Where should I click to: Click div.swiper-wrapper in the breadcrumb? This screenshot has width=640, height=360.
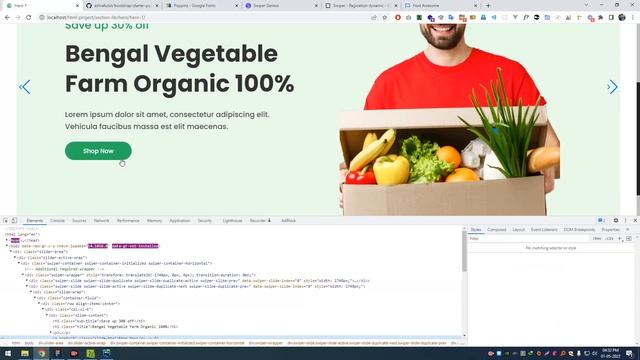pyautogui.click(x=266, y=343)
